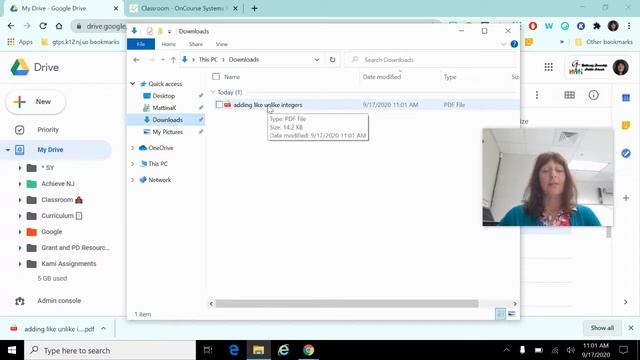Expand Network in navigation pane
The width and height of the screenshot is (640, 360).
click(133, 180)
